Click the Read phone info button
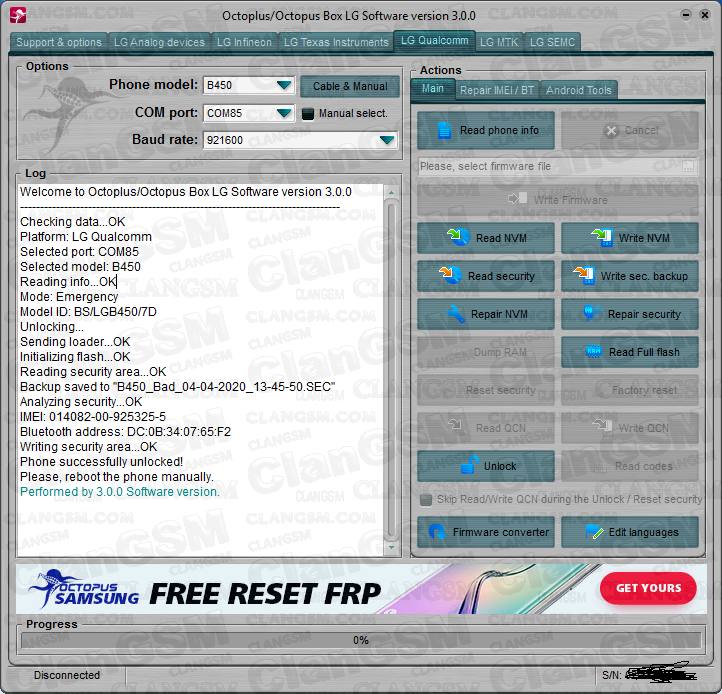The image size is (722, 694). coord(486,130)
